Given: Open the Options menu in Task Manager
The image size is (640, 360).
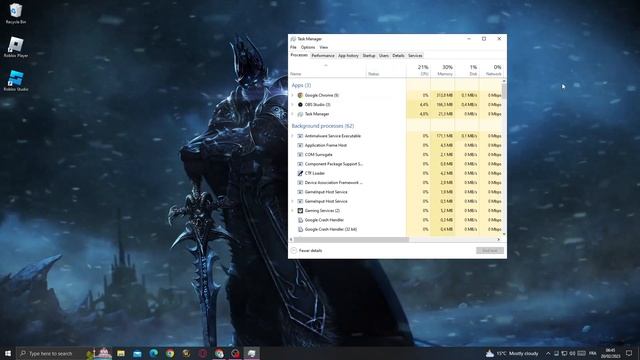Looking at the screenshot, I should tap(308, 47).
